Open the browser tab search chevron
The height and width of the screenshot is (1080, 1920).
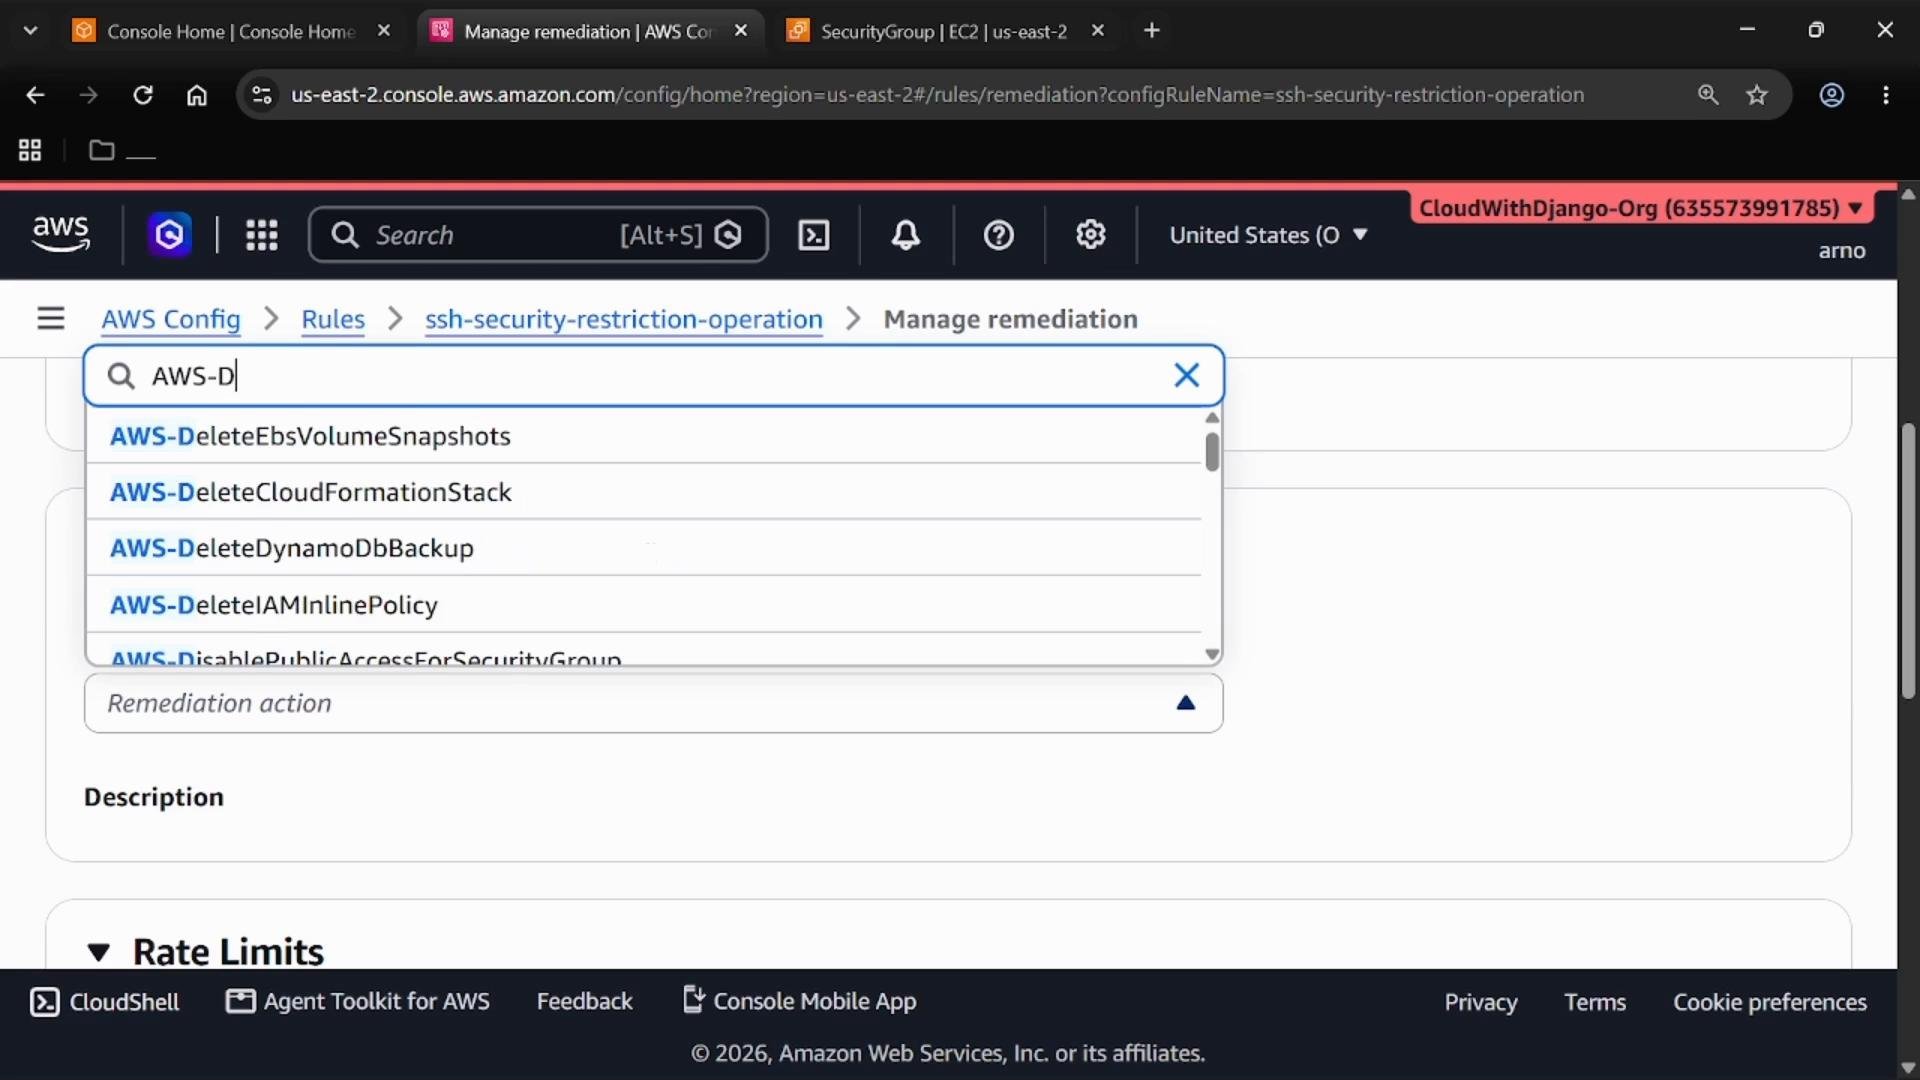tap(30, 31)
